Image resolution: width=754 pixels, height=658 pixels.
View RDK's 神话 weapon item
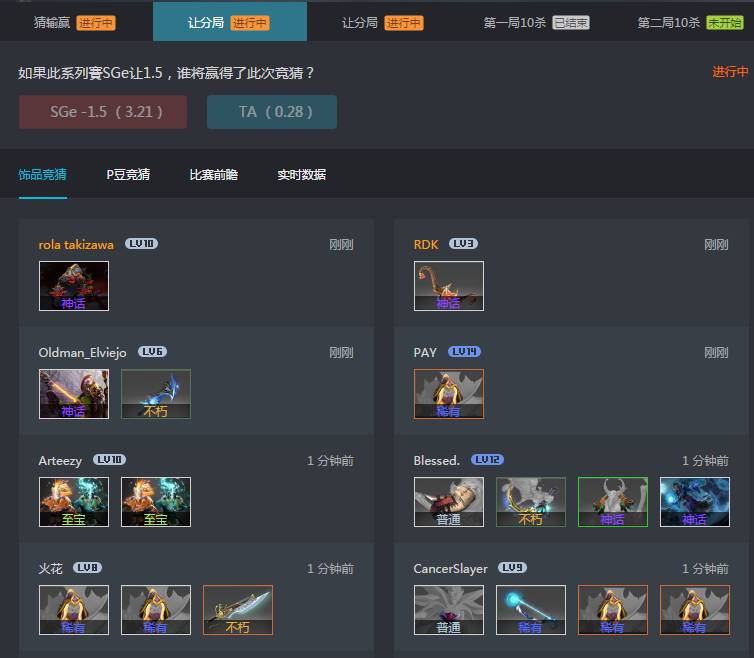tap(449, 286)
